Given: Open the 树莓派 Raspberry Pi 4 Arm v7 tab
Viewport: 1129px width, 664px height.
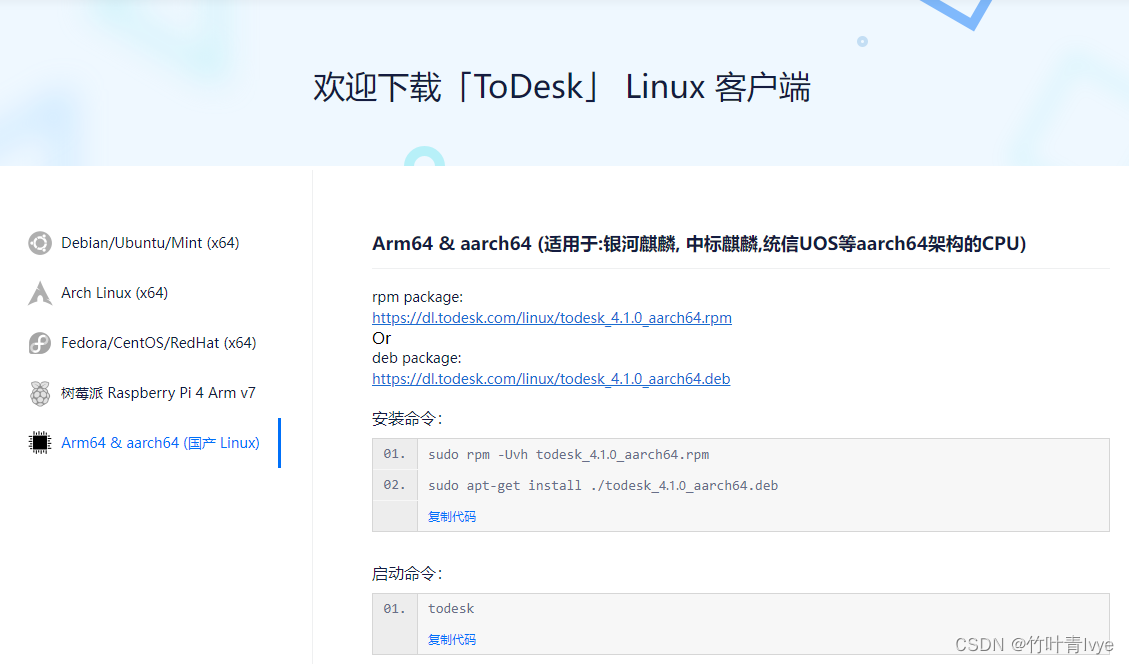Looking at the screenshot, I should click(158, 393).
